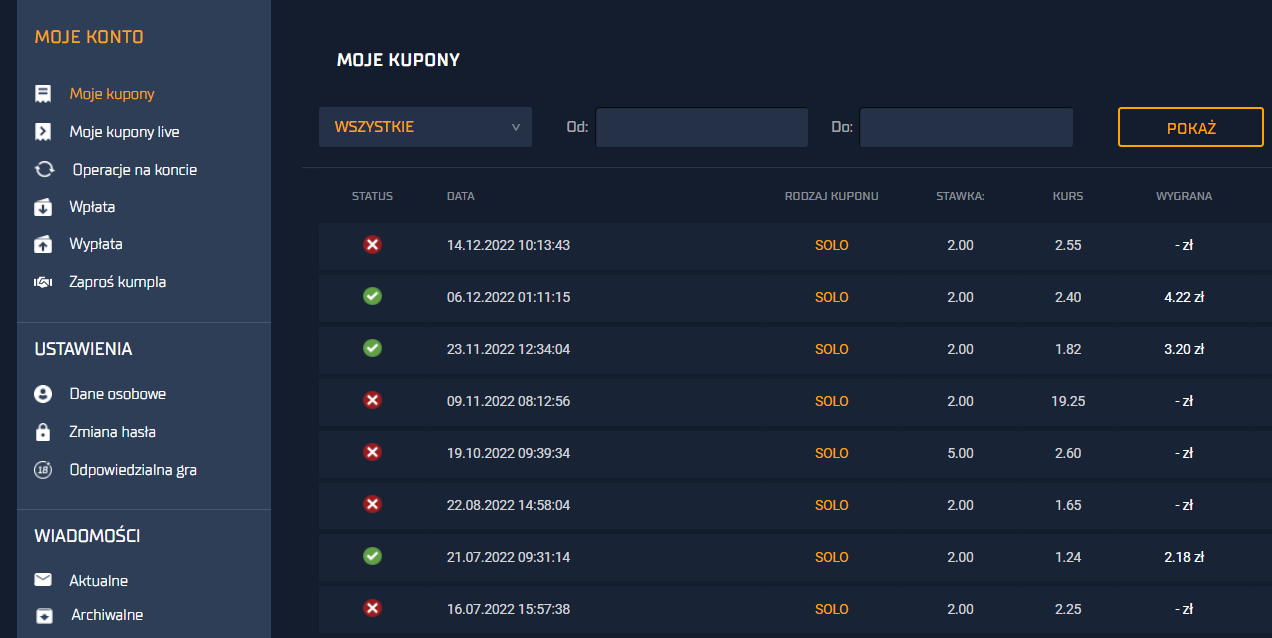The image size is (1272, 638).
Task: Click the Wpłata deposit icon
Action: click(x=43, y=207)
